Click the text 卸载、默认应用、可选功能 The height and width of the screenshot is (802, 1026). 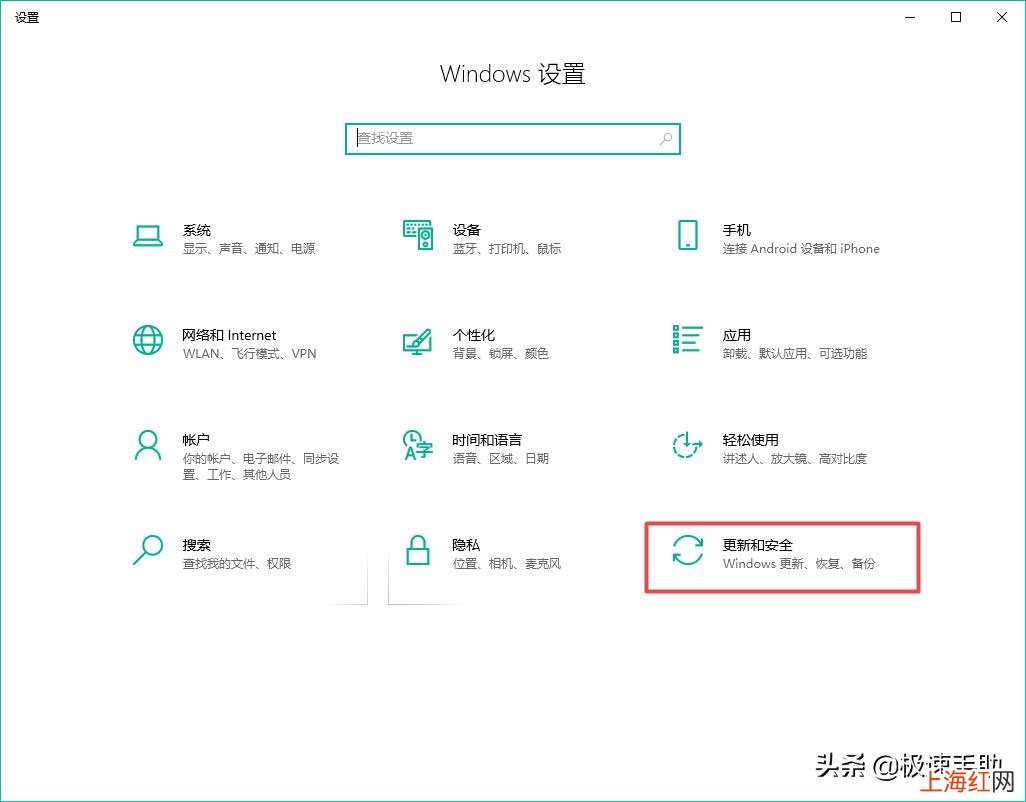(795, 354)
